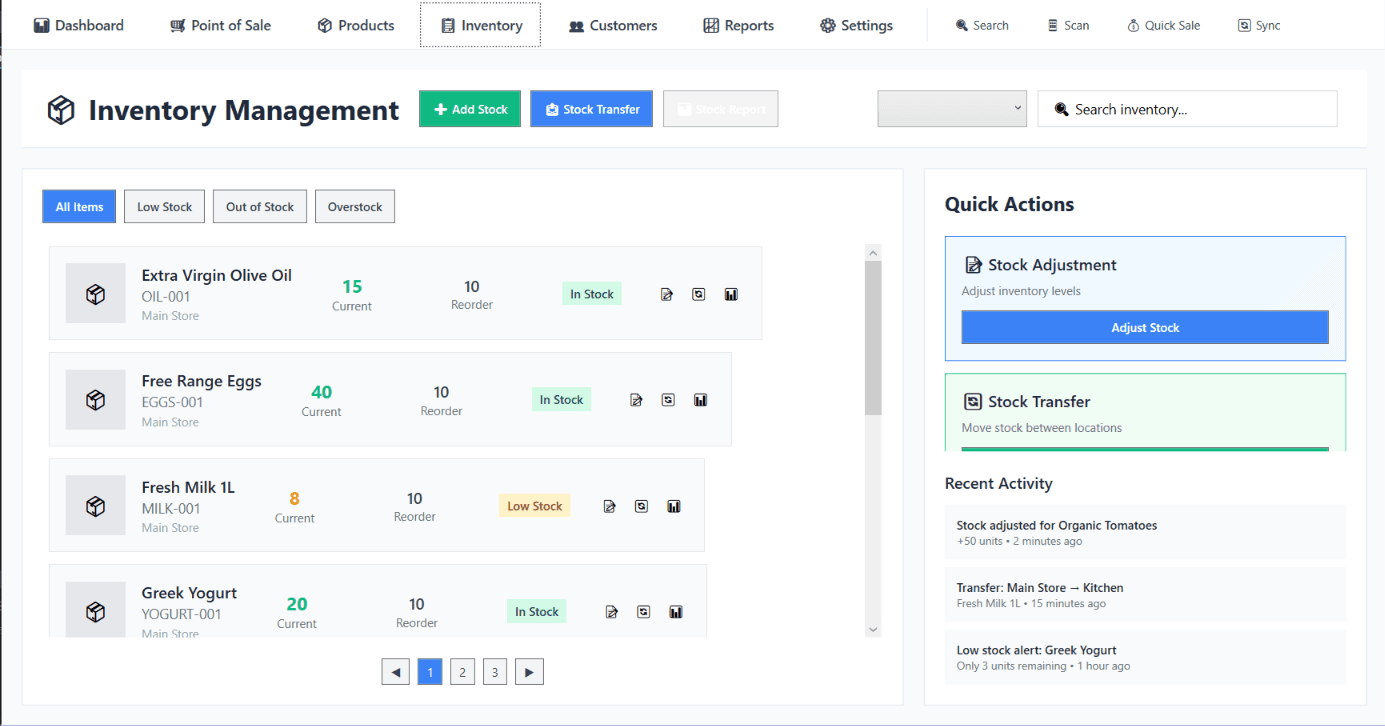Edit stock for Extra Virgin Olive Oil

[667, 294]
